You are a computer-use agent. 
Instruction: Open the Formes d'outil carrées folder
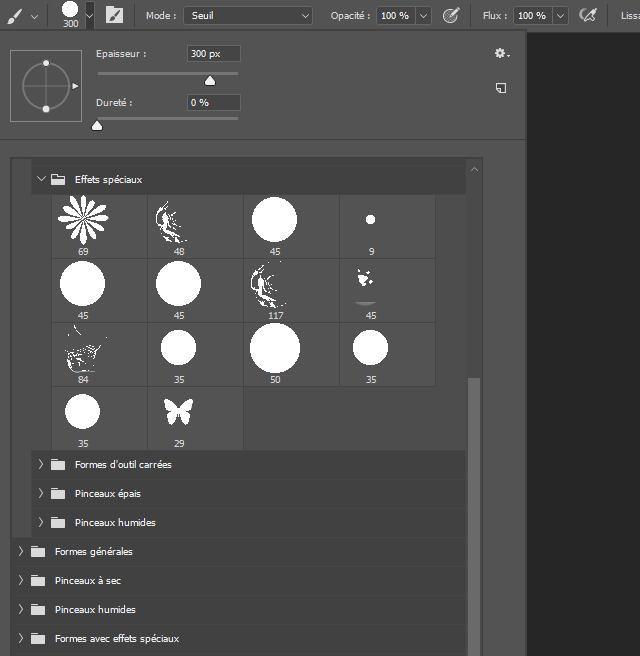(x=41, y=464)
